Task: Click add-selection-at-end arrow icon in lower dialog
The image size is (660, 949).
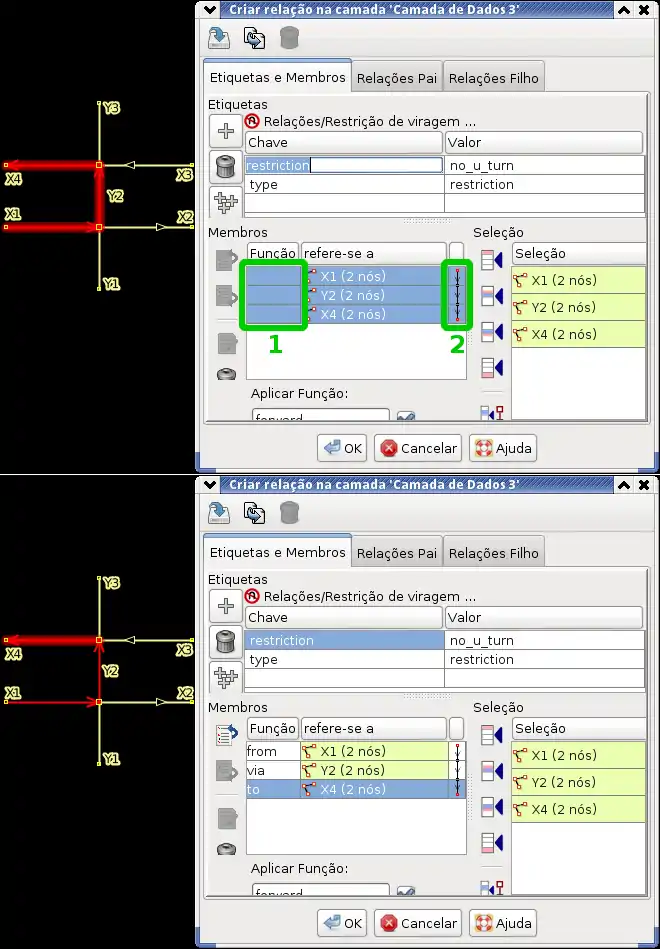Action: tap(491, 842)
